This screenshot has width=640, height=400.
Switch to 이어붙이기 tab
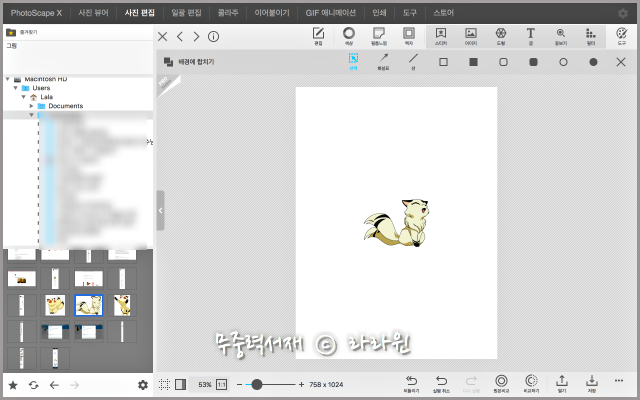click(x=272, y=13)
